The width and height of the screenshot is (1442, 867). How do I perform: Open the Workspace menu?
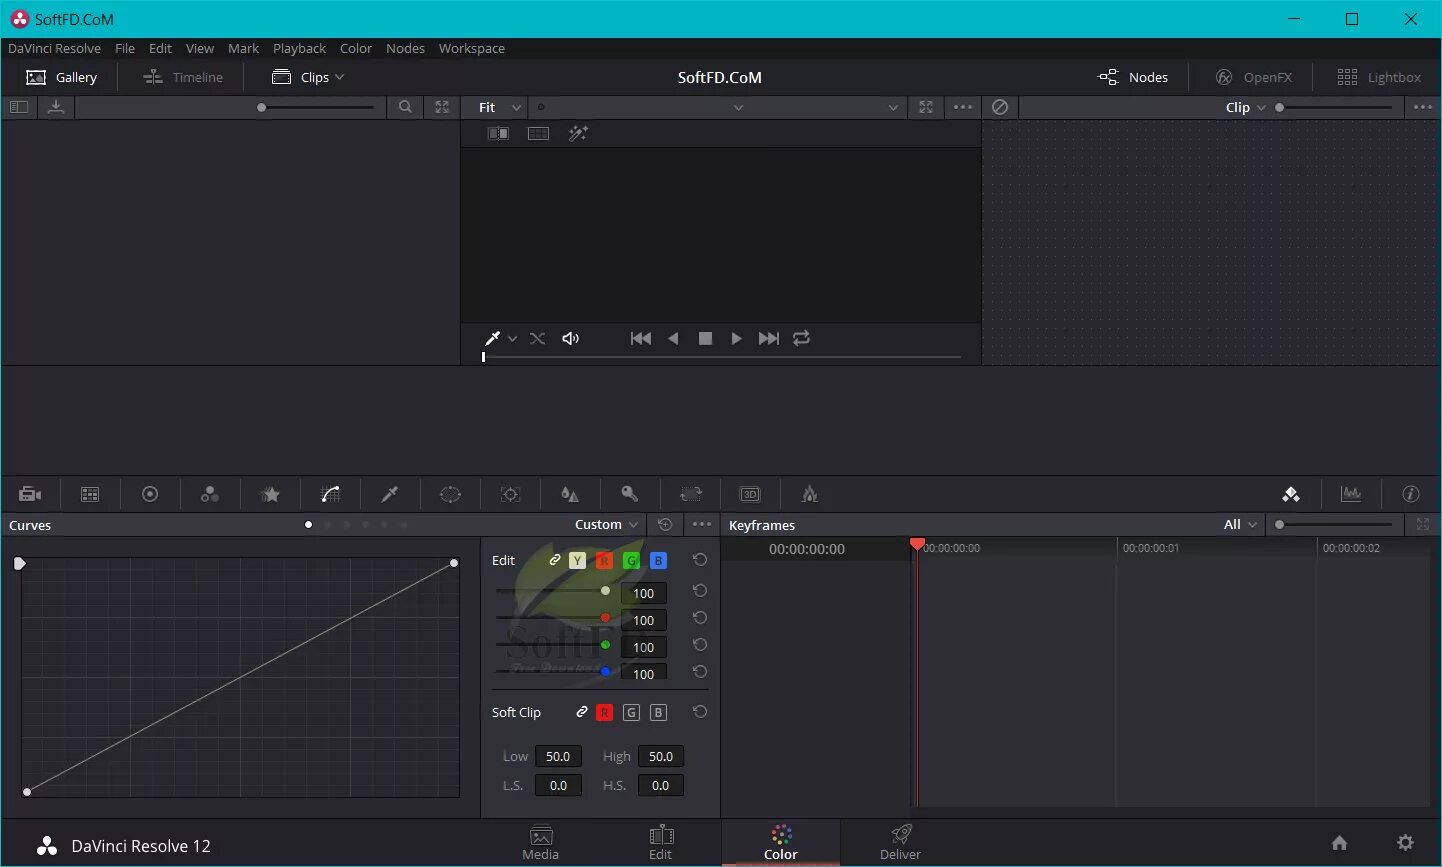pyautogui.click(x=472, y=48)
